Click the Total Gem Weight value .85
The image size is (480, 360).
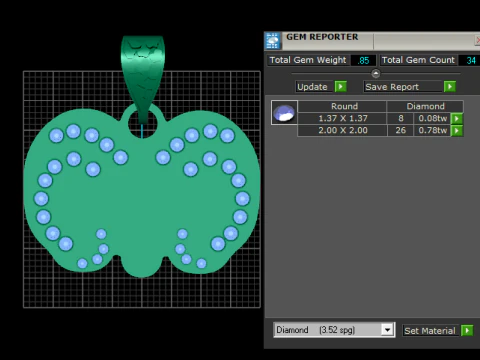click(x=364, y=60)
